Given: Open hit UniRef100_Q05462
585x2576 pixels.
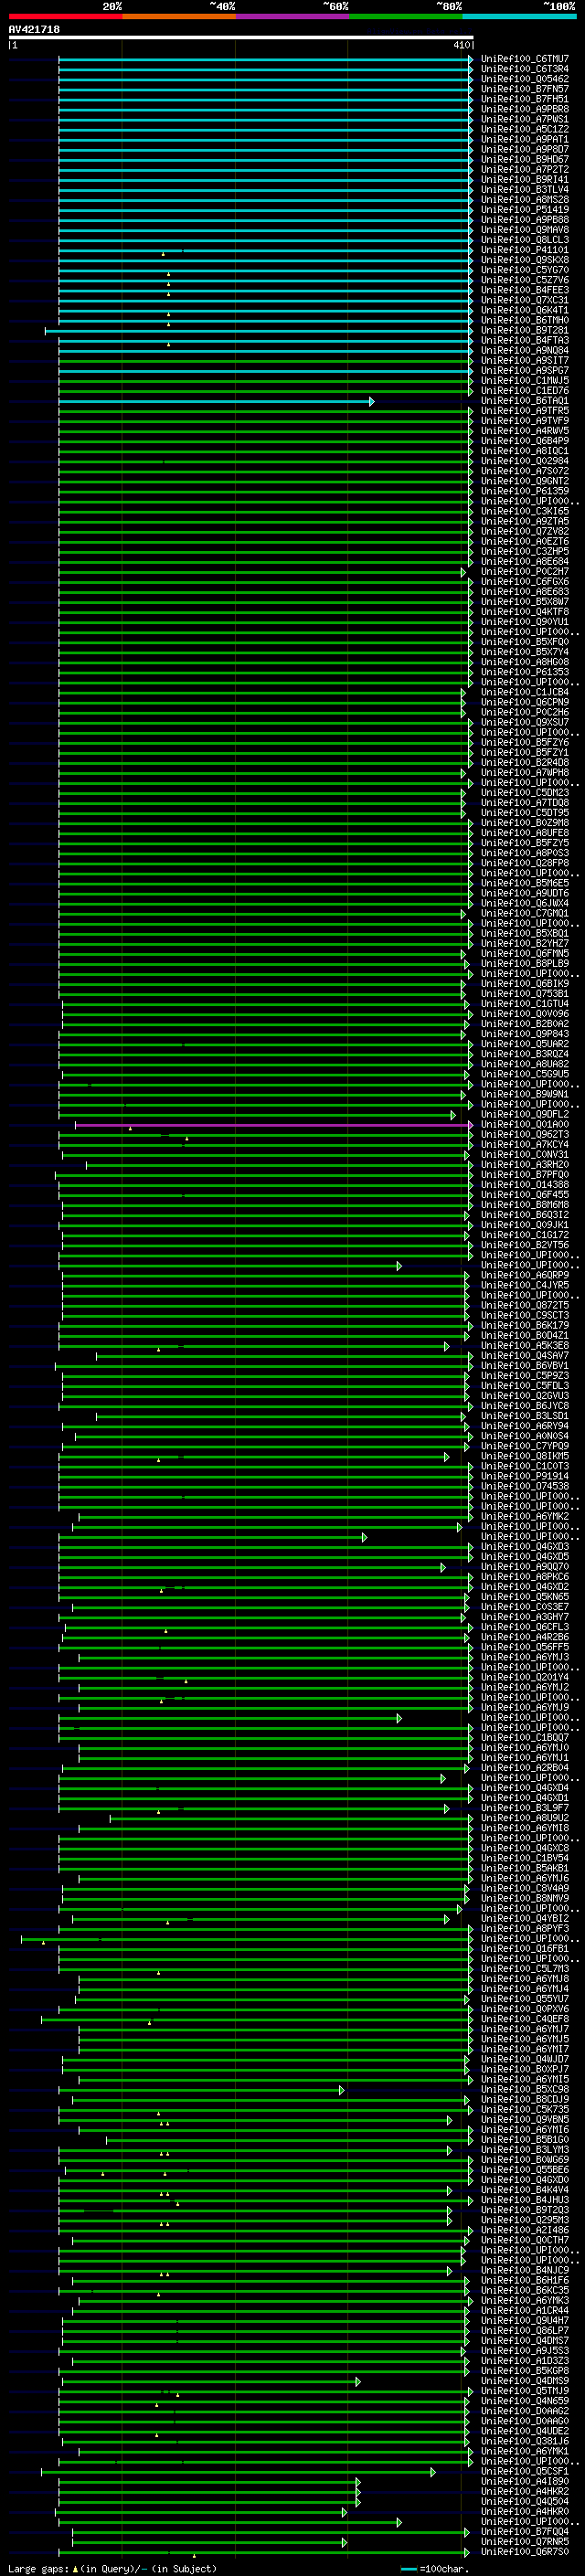Looking at the screenshot, I should click(525, 79).
